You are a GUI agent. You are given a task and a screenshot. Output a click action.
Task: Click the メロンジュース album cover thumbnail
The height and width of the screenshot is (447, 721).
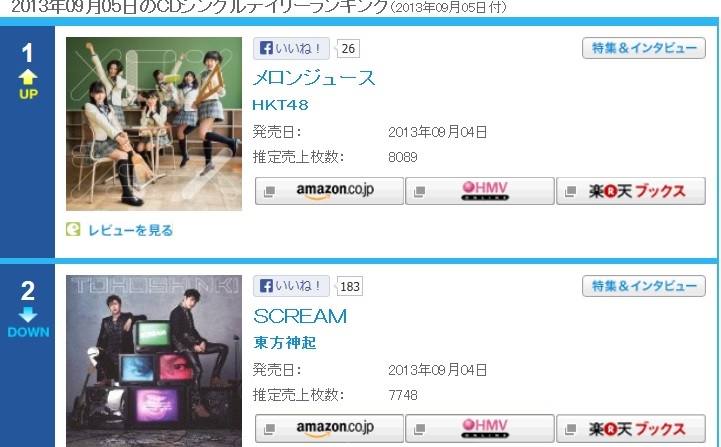(x=154, y=124)
